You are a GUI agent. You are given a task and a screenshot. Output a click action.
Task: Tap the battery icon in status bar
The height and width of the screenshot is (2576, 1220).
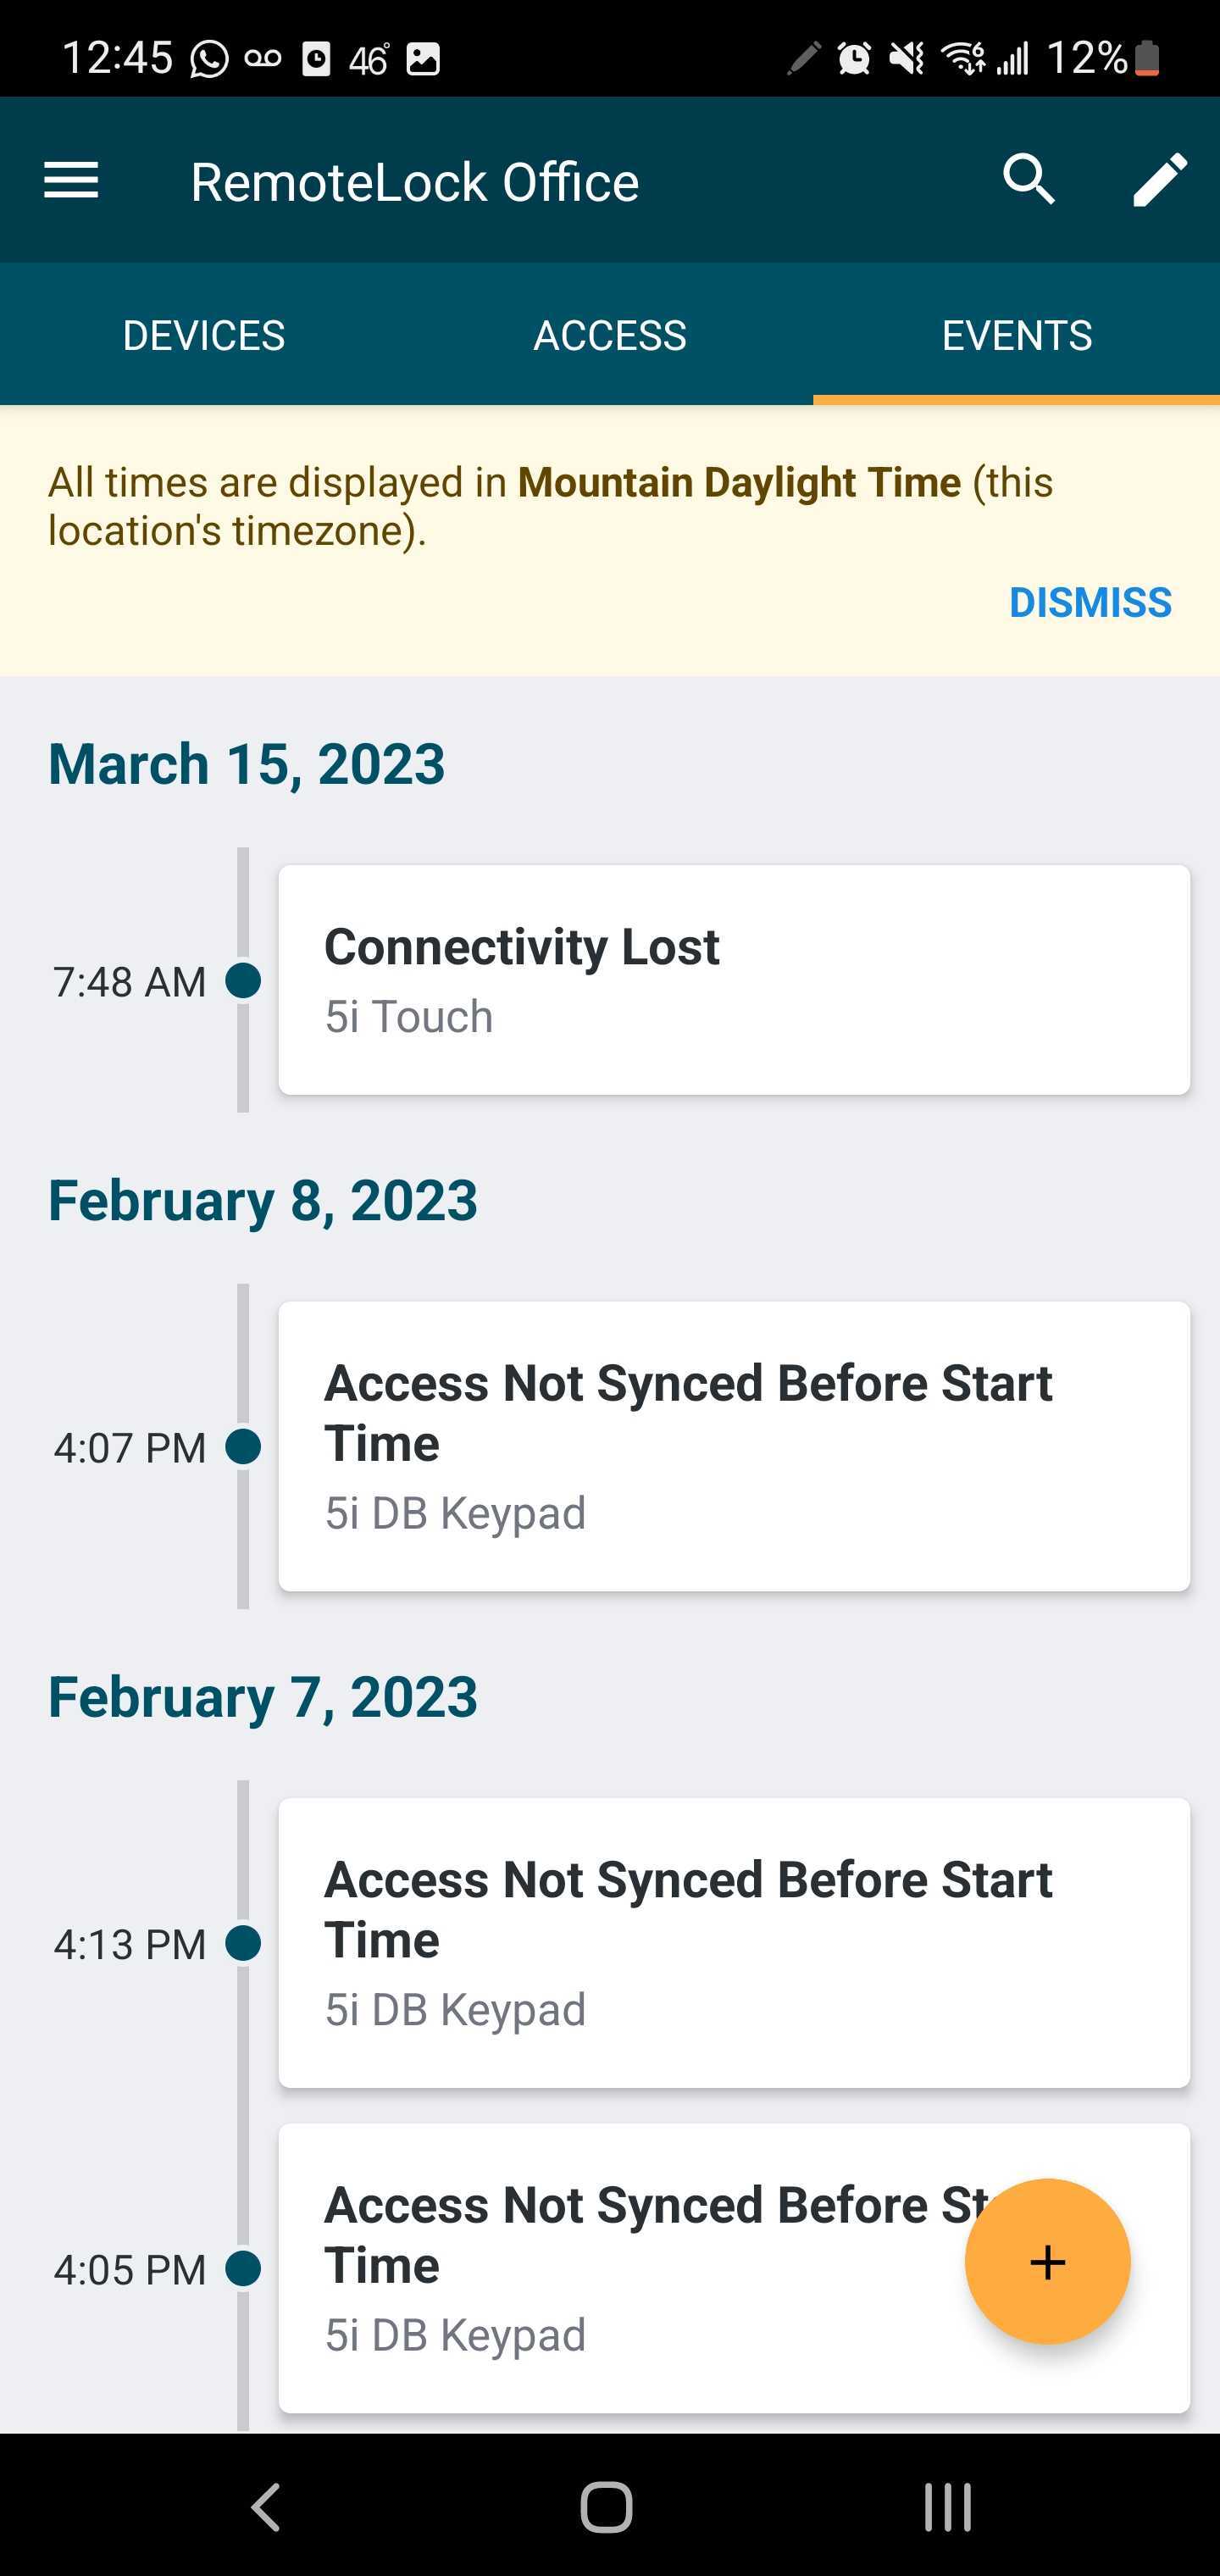[1148, 58]
